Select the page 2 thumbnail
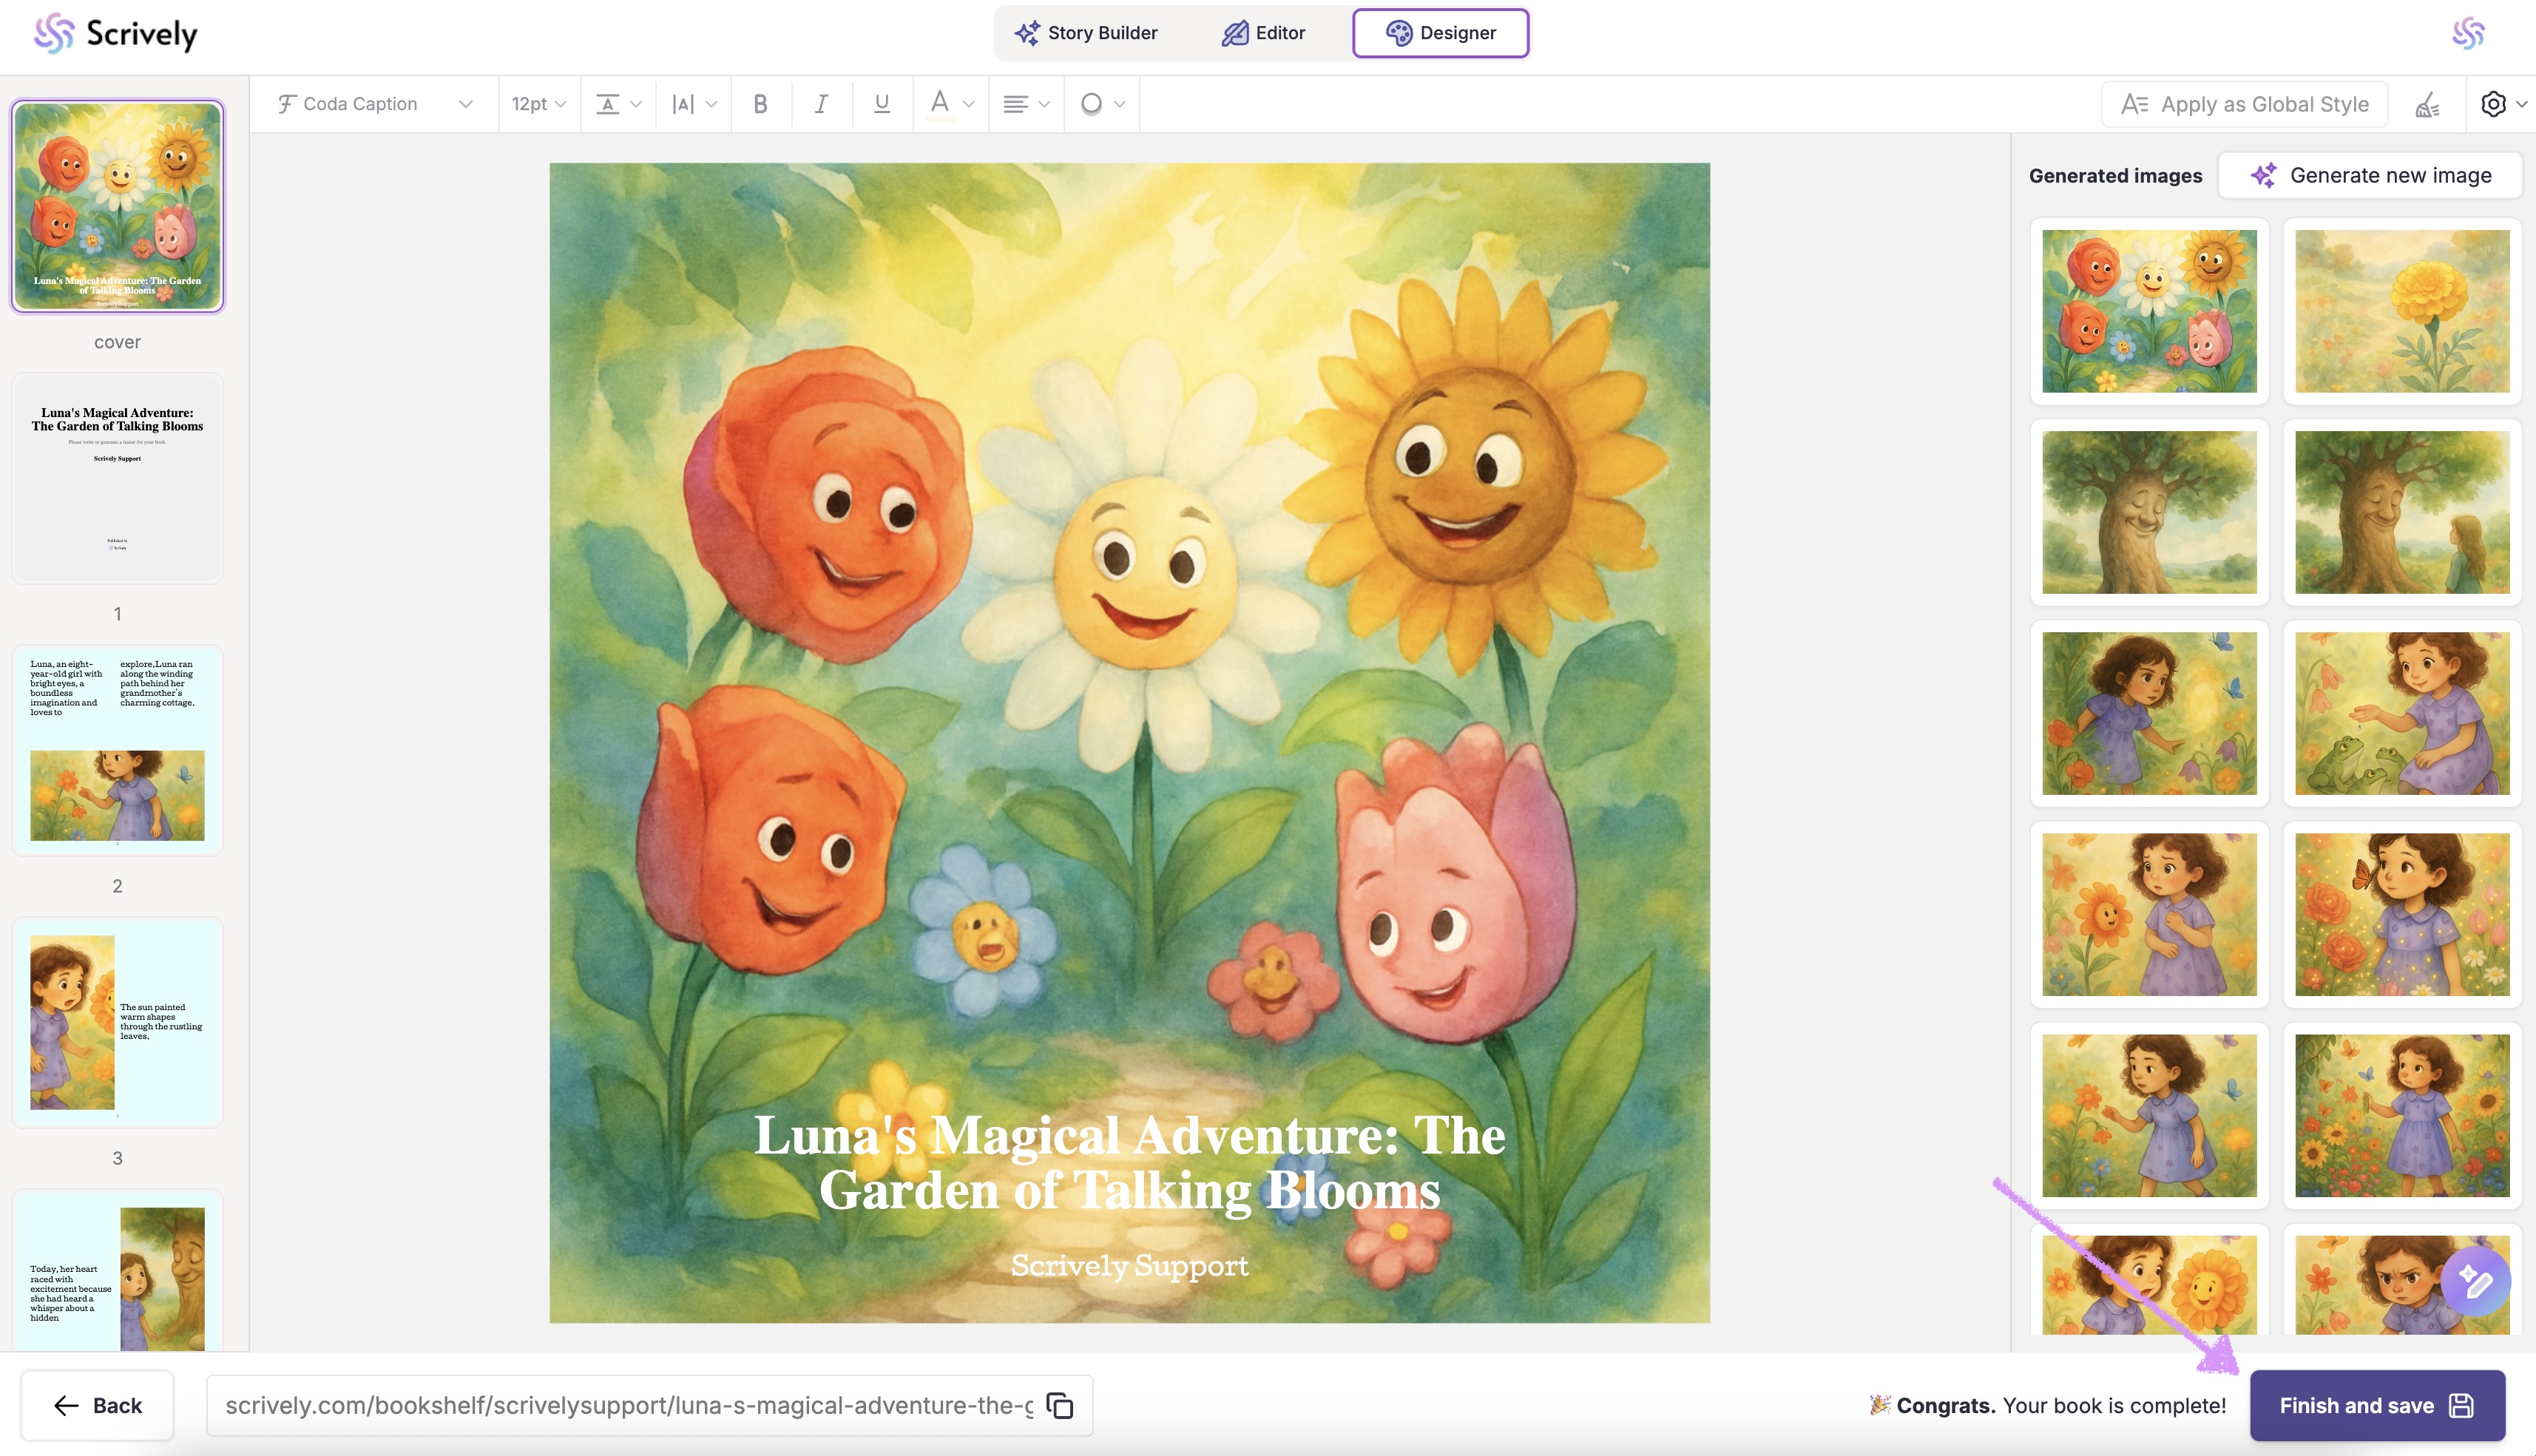Image resolution: width=2536 pixels, height=1456 pixels. pyautogui.click(x=117, y=751)
